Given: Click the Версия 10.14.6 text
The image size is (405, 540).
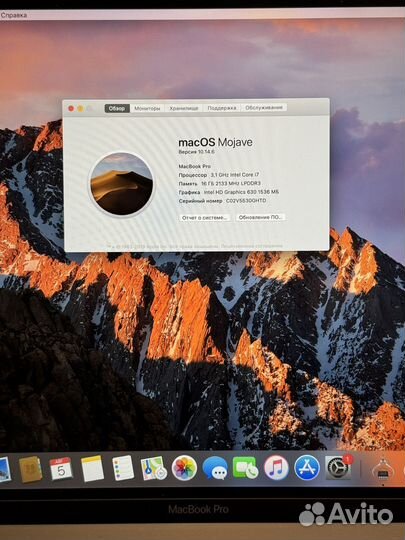Looking at the screenshot, I should (x=196, y=152).
